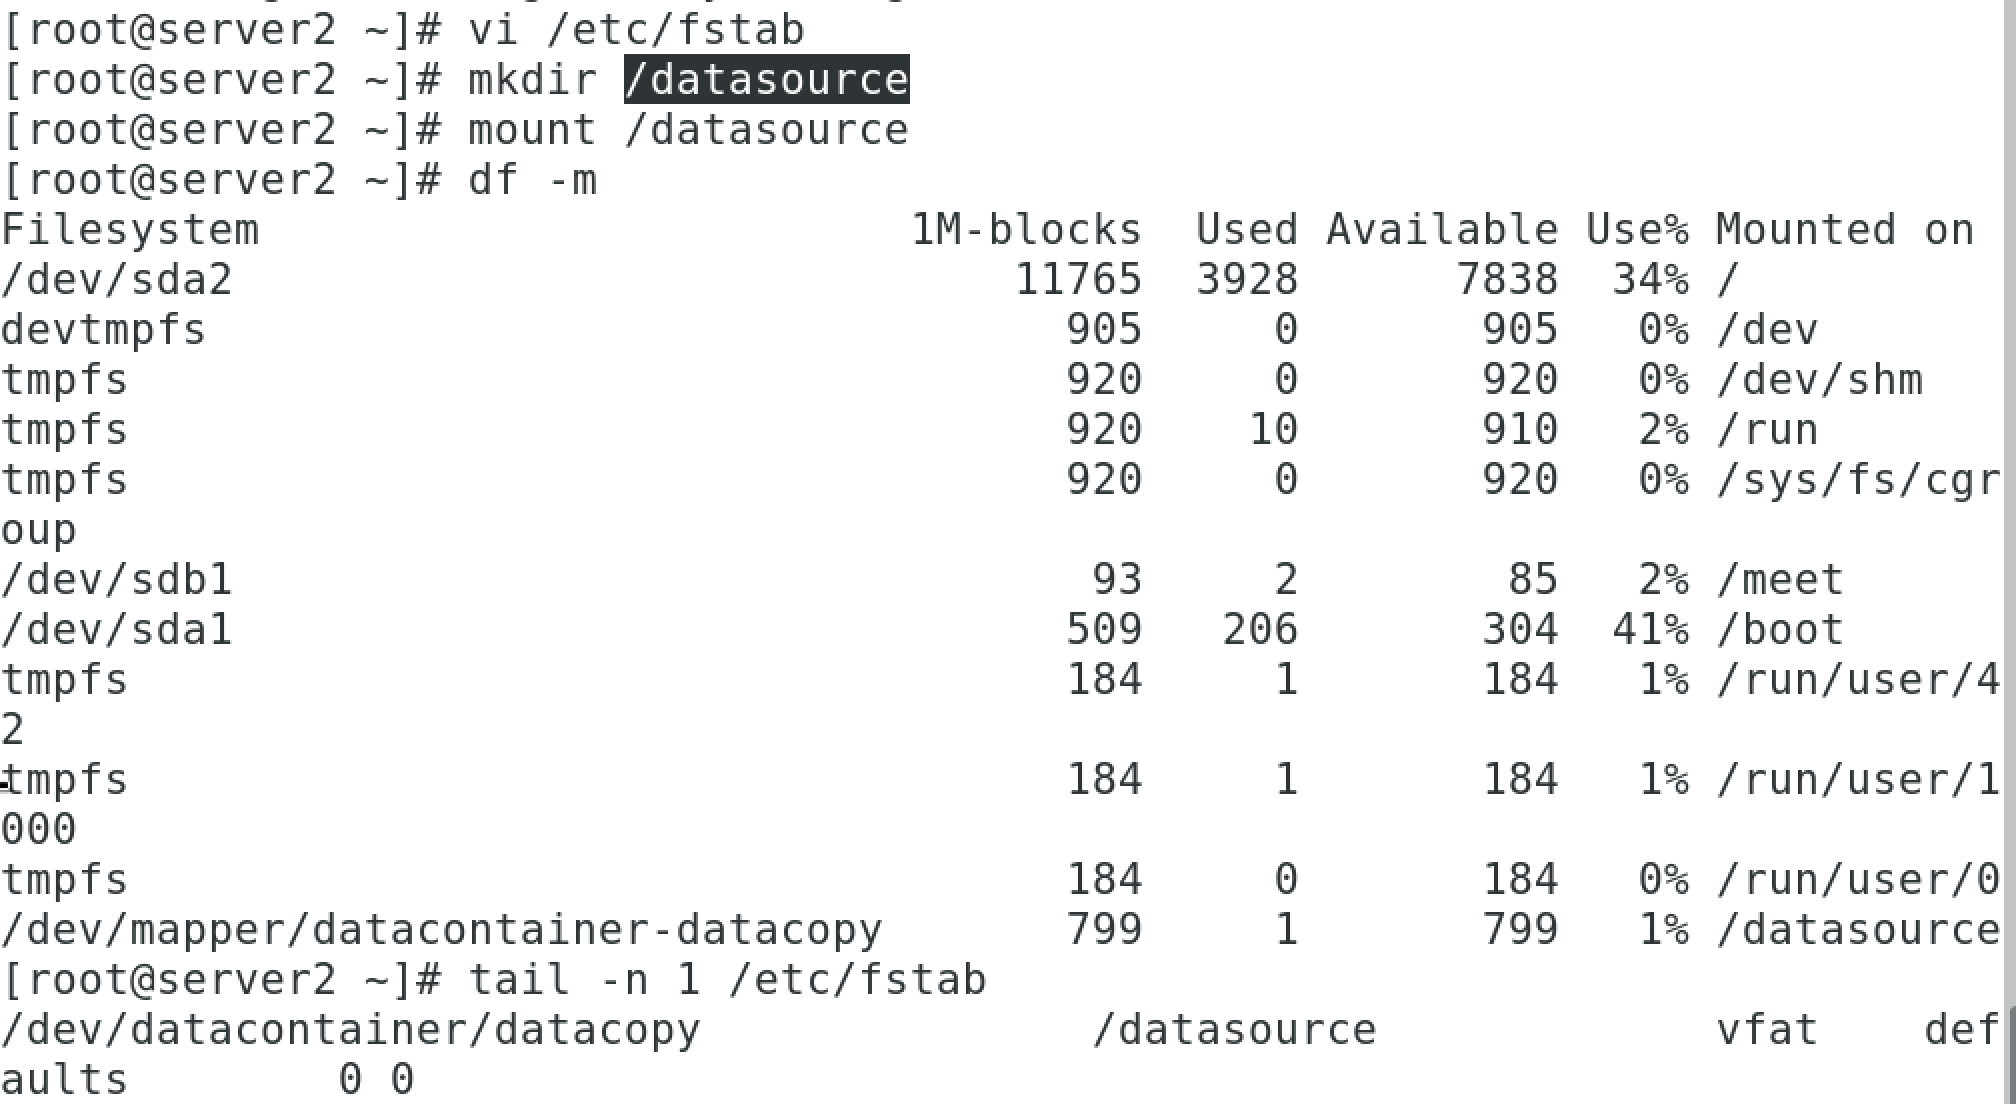
Task: Click the 34% usage value
Action: tap(1650, 280)
